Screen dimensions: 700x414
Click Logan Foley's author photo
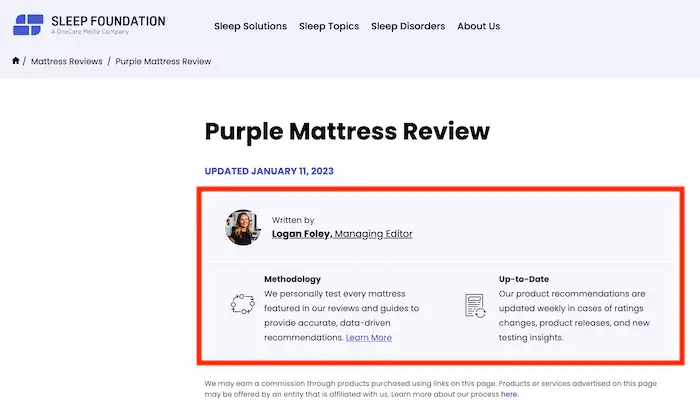point(243,227)
